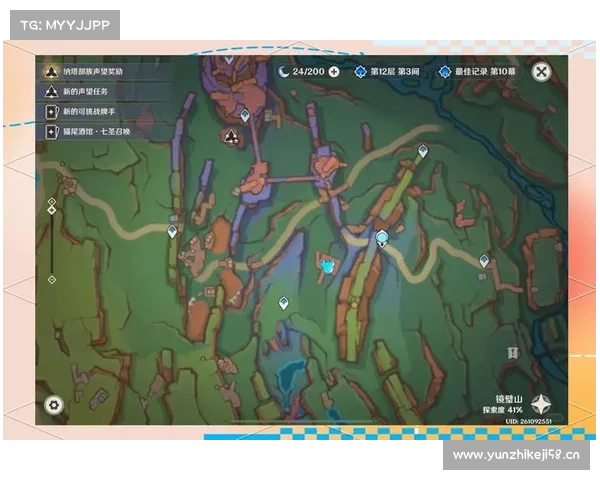Select the 新的可挑战牌手 card challenge entry
Image resolution: width=600 pixels, height=480 pixels.
105,111
